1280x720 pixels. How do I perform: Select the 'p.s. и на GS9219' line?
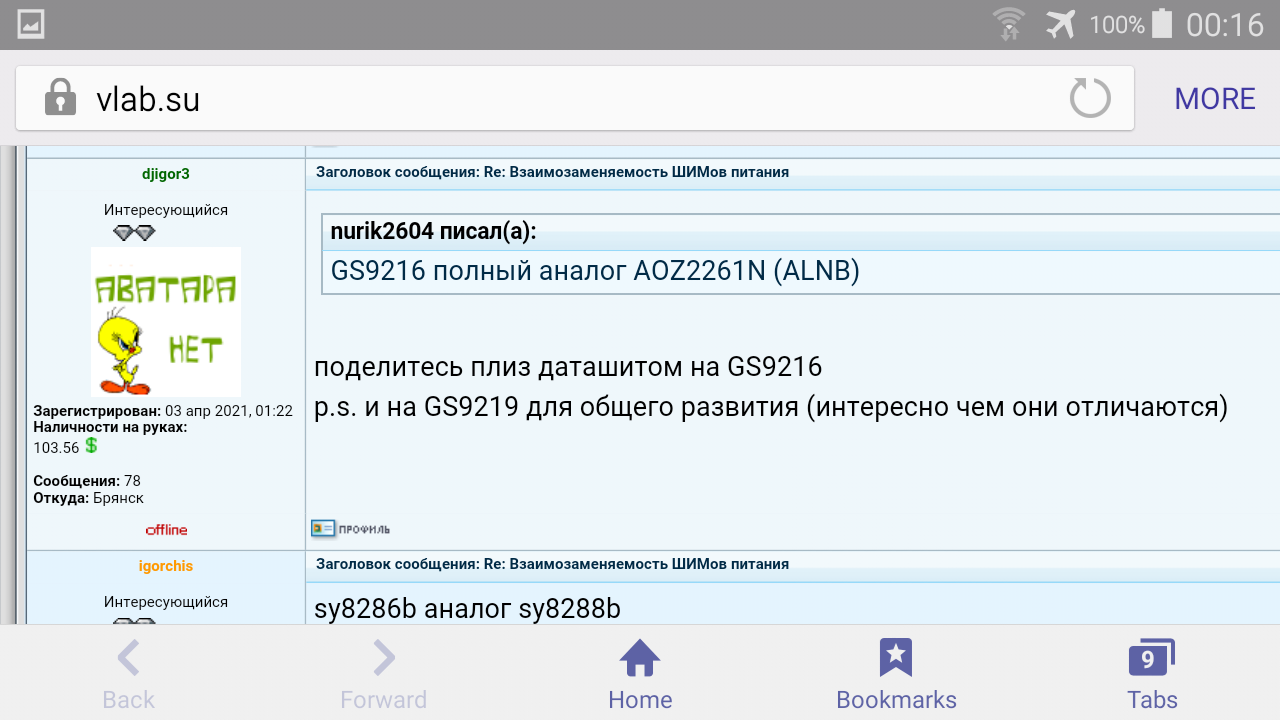771,408
